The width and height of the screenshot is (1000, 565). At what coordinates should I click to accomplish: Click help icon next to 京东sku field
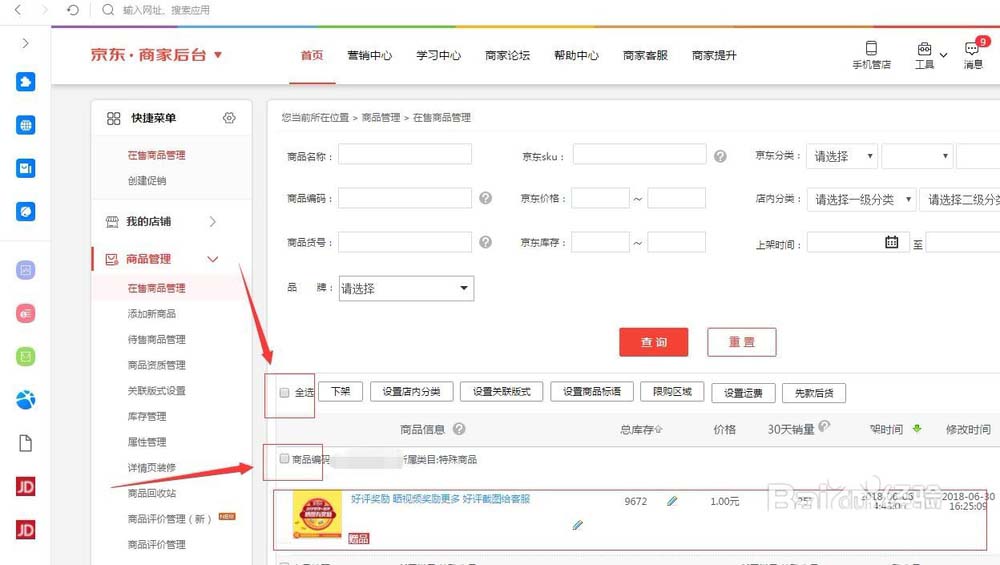click(720, 156)
